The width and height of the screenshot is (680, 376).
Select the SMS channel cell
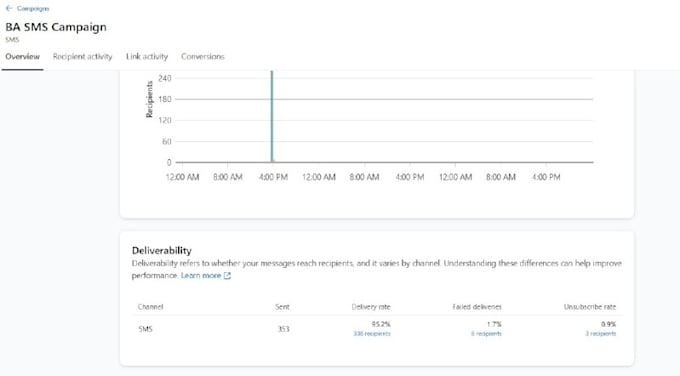145,329
